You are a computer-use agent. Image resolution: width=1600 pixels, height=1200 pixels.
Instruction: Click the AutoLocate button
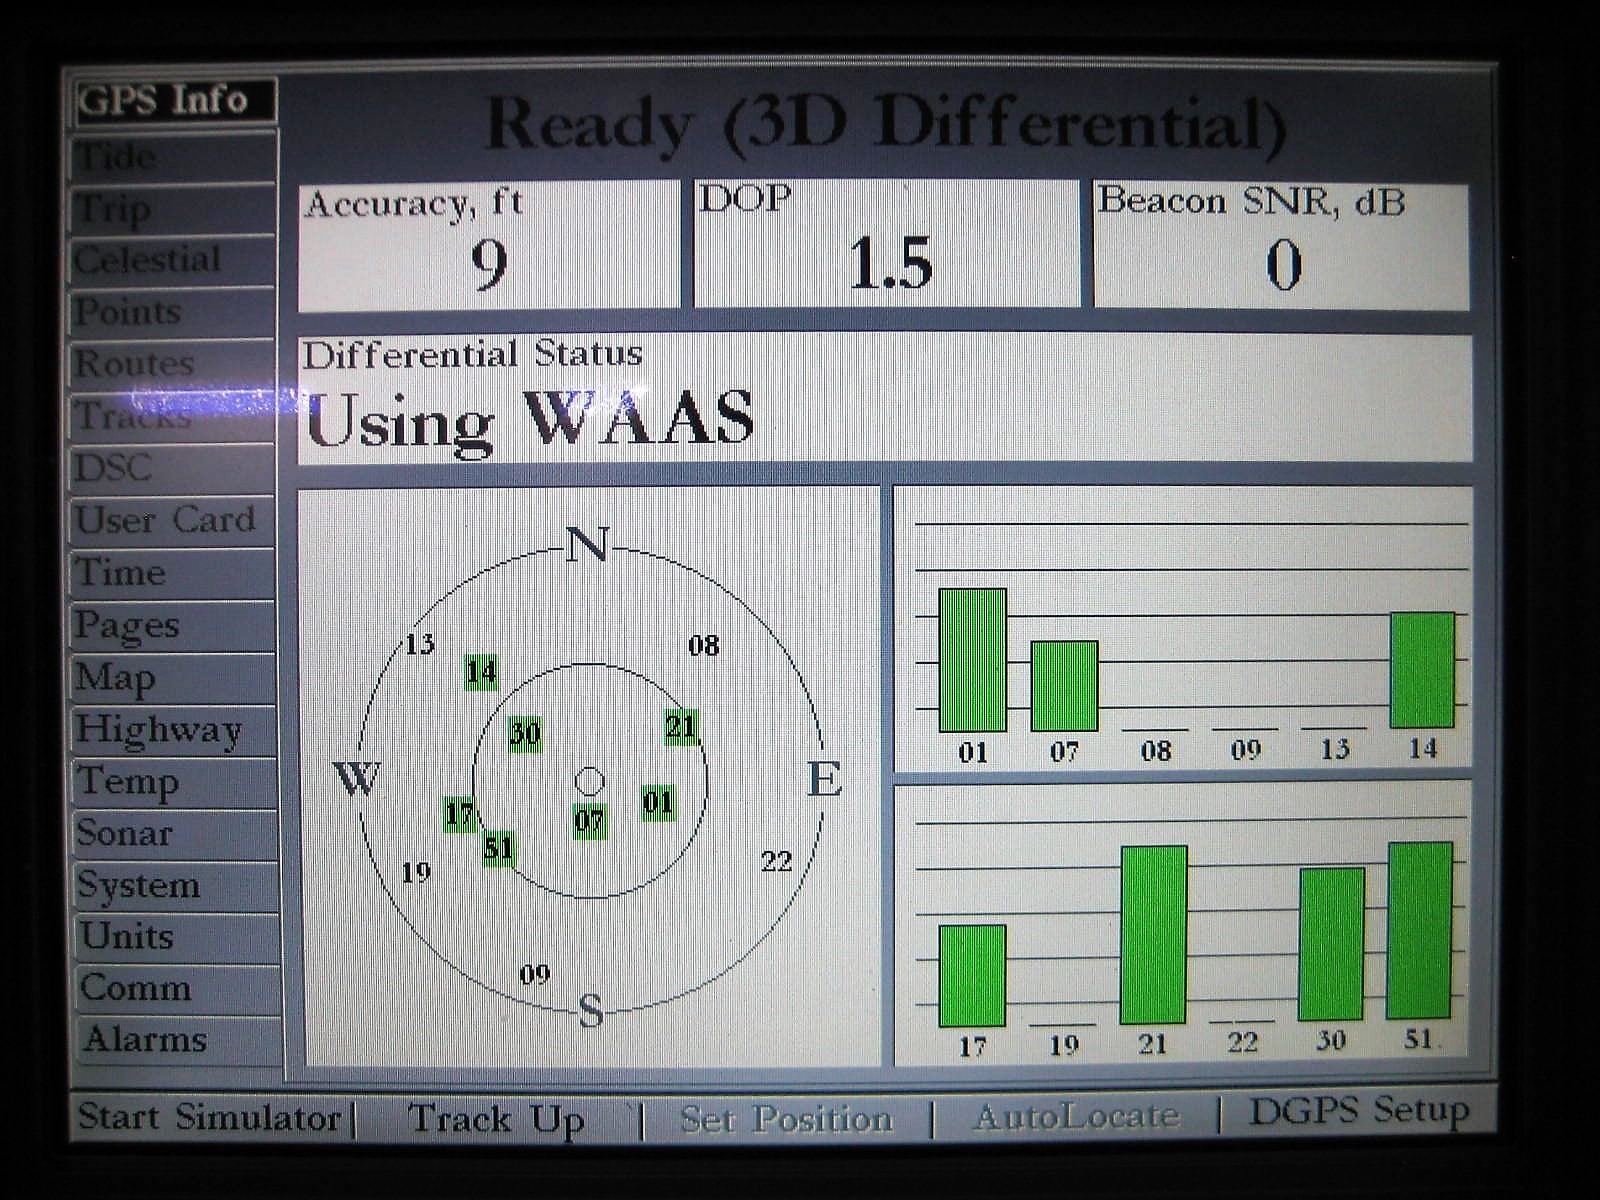1076,1116
